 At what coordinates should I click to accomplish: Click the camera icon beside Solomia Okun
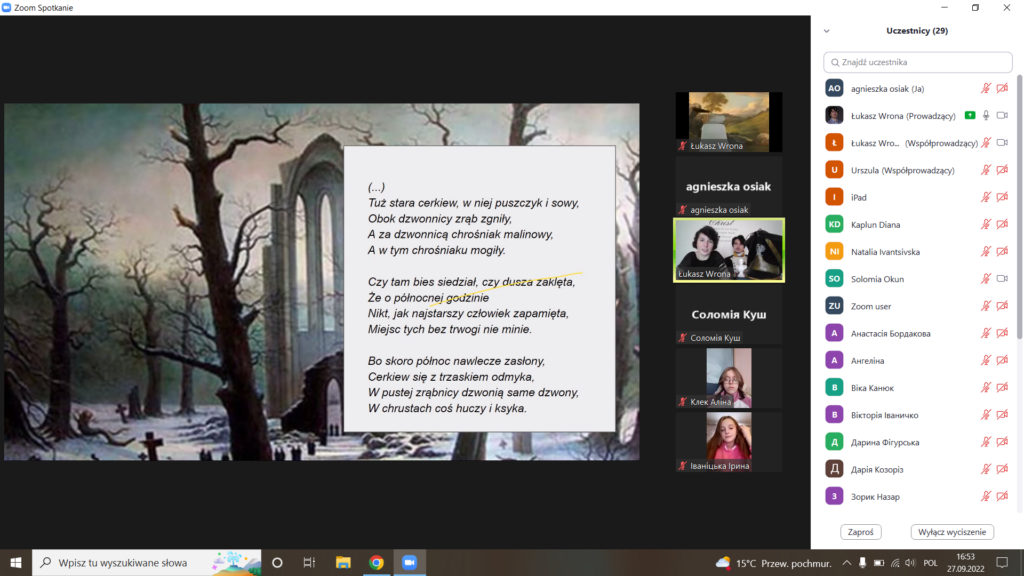(x=1002, y=279)
